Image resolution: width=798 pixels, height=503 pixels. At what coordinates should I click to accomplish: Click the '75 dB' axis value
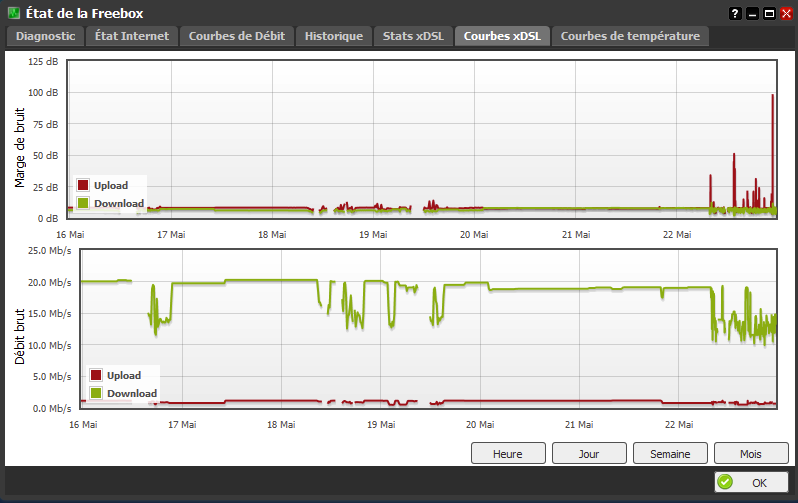click(x=46, y=124)
